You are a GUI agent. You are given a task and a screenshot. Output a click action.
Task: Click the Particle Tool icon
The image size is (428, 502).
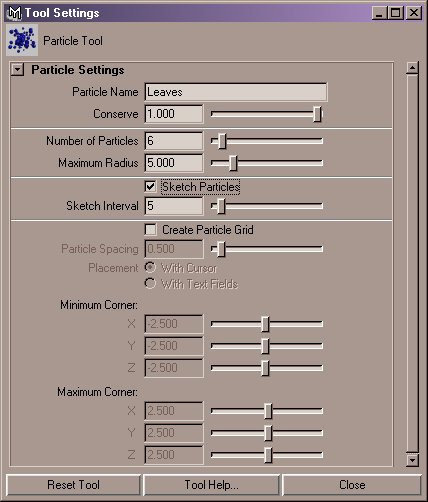tap(22, 40)
